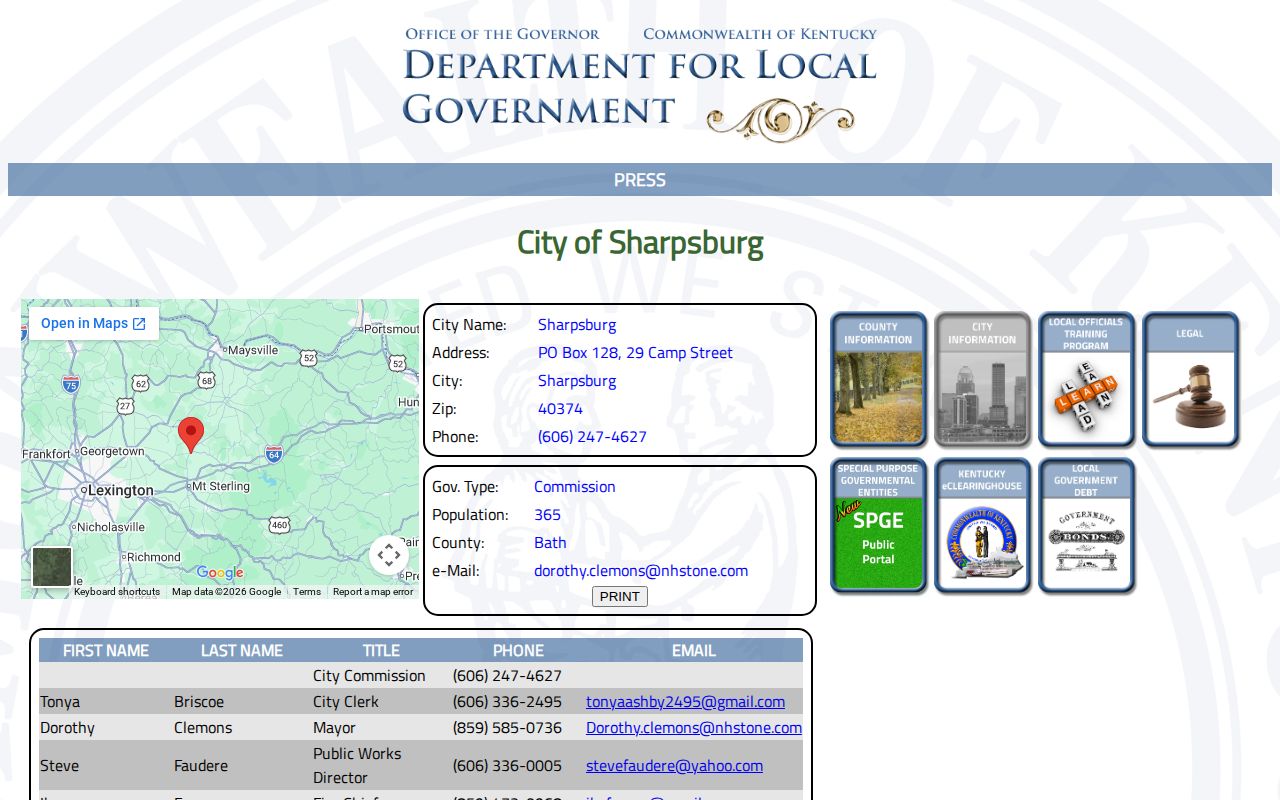Open the SPGE Public Portal tile
The image size is (1280, 800).
tap(878, 526)
